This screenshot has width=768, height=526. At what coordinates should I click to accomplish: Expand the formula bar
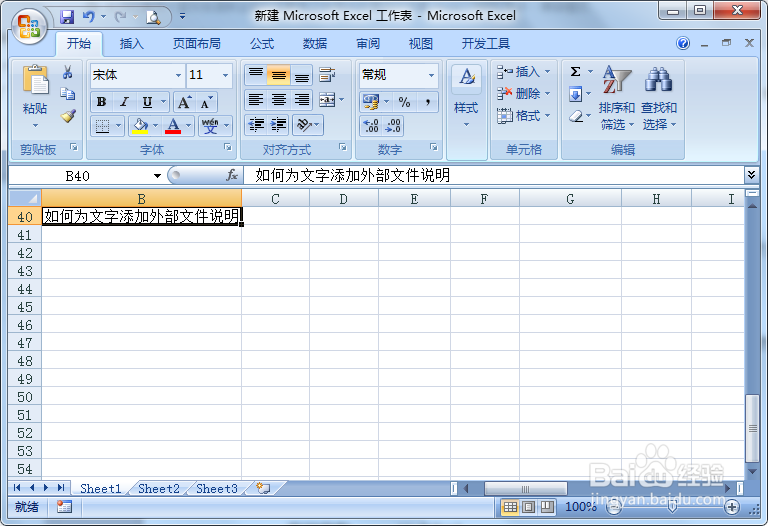point(751,174)
